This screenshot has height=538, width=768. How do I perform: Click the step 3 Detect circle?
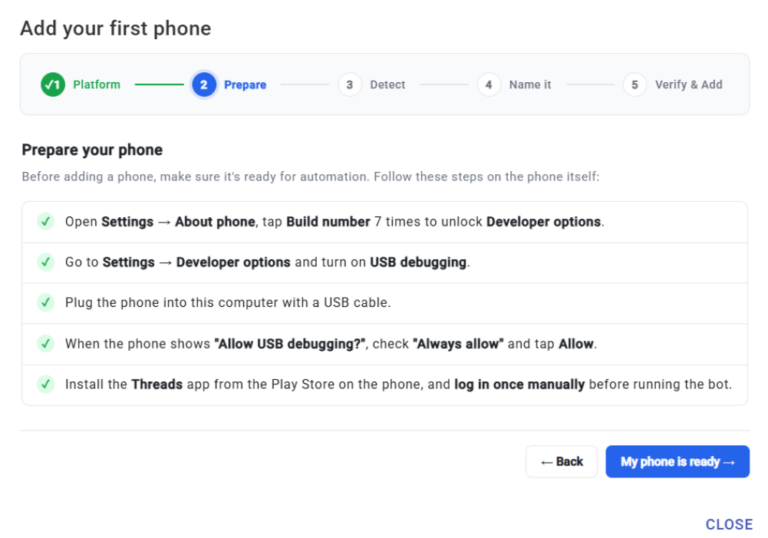[349, 85]
